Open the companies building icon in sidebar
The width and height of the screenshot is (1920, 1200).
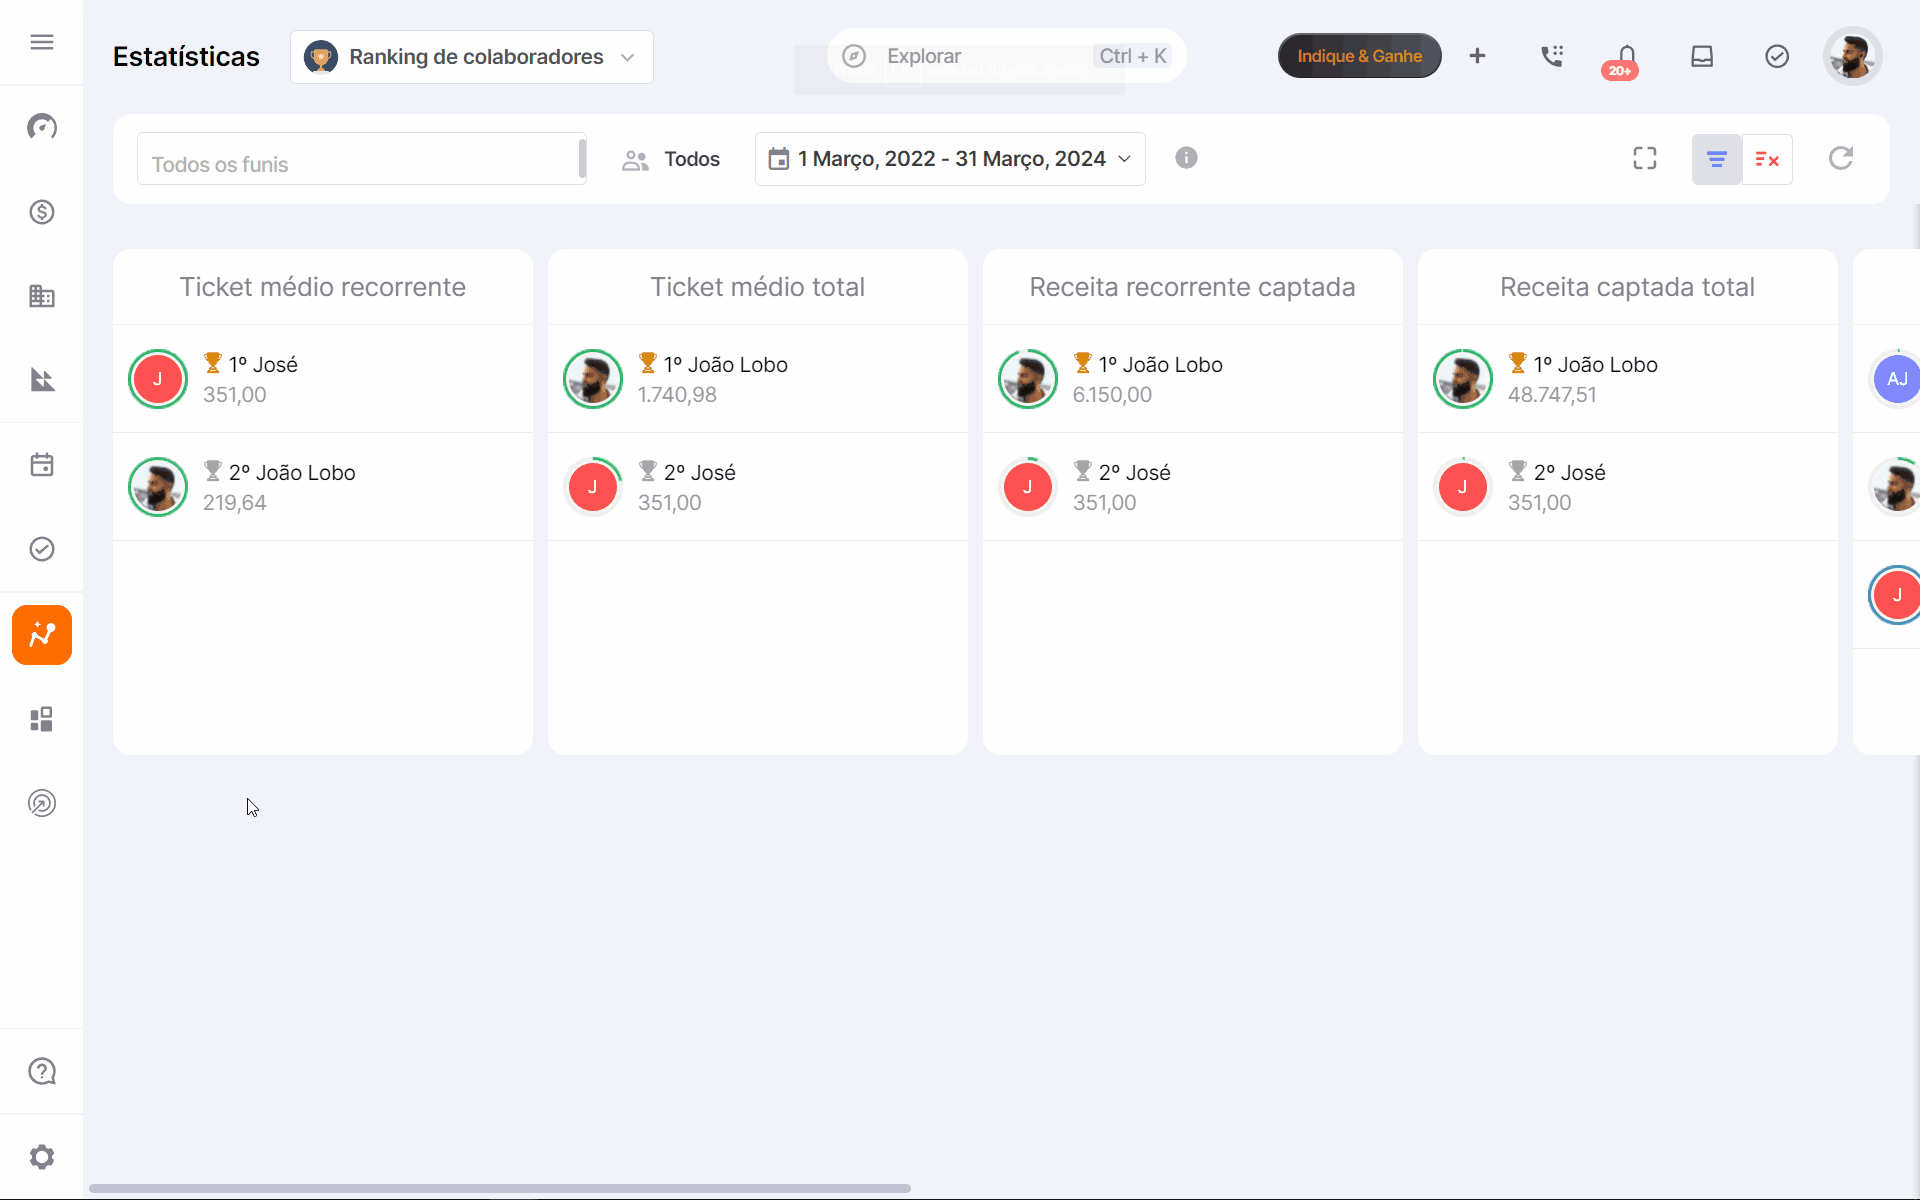coord(41,296)
